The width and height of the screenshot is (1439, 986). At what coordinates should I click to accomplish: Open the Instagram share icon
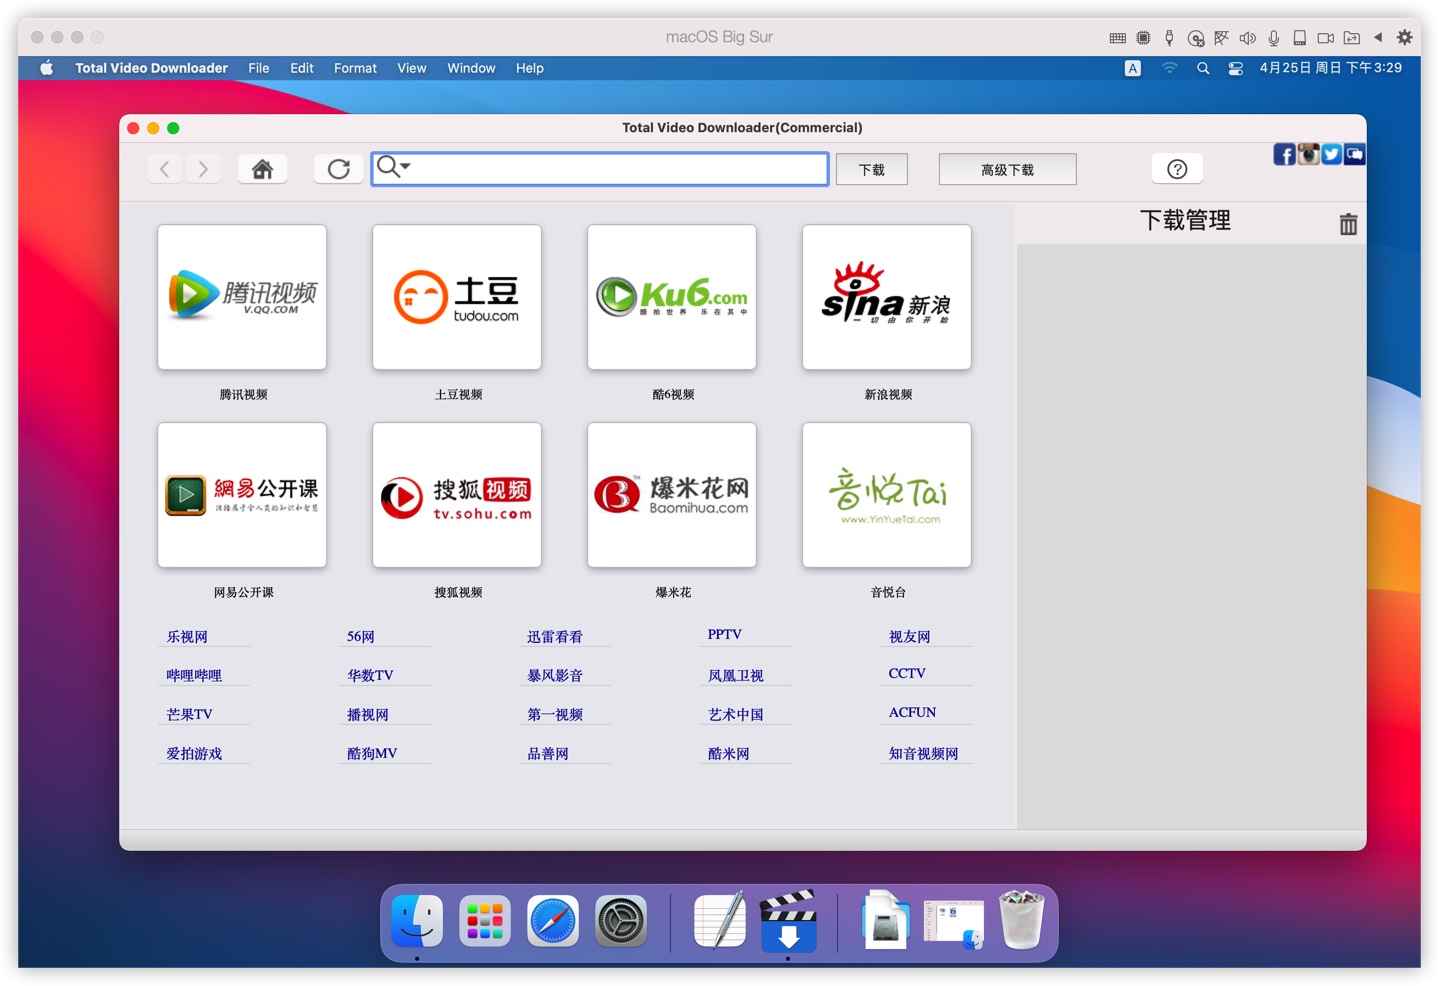pos(1308,154)
